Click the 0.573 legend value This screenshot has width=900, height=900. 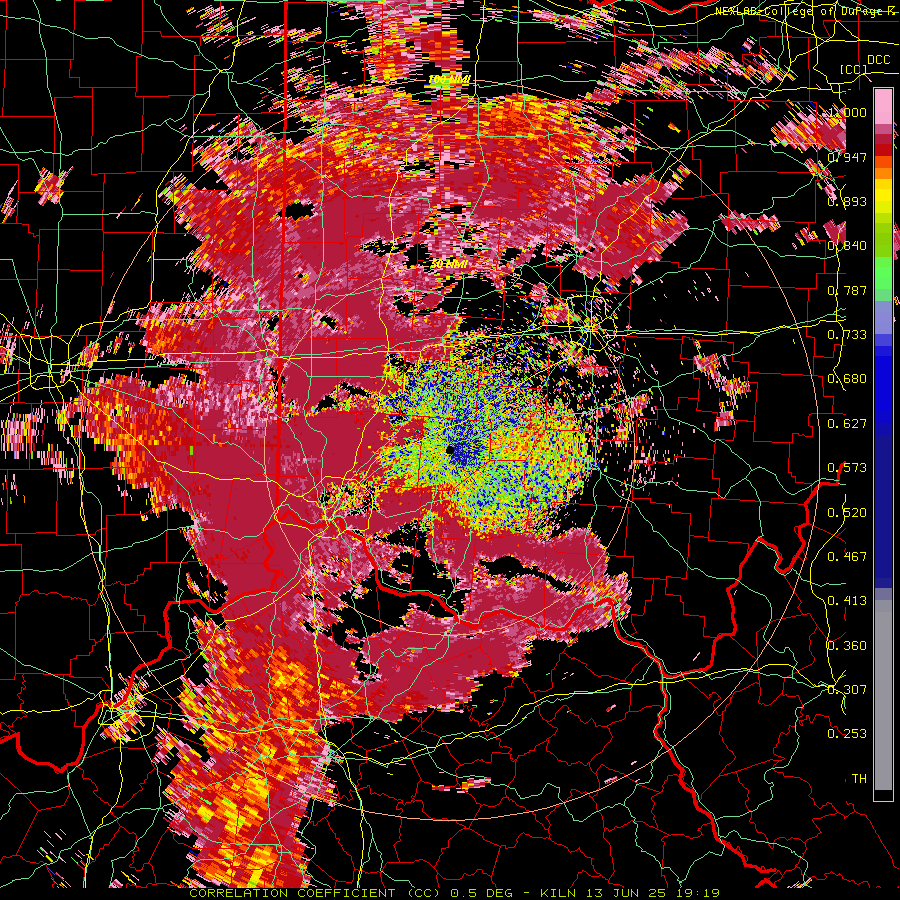click(x=847, y=468)
